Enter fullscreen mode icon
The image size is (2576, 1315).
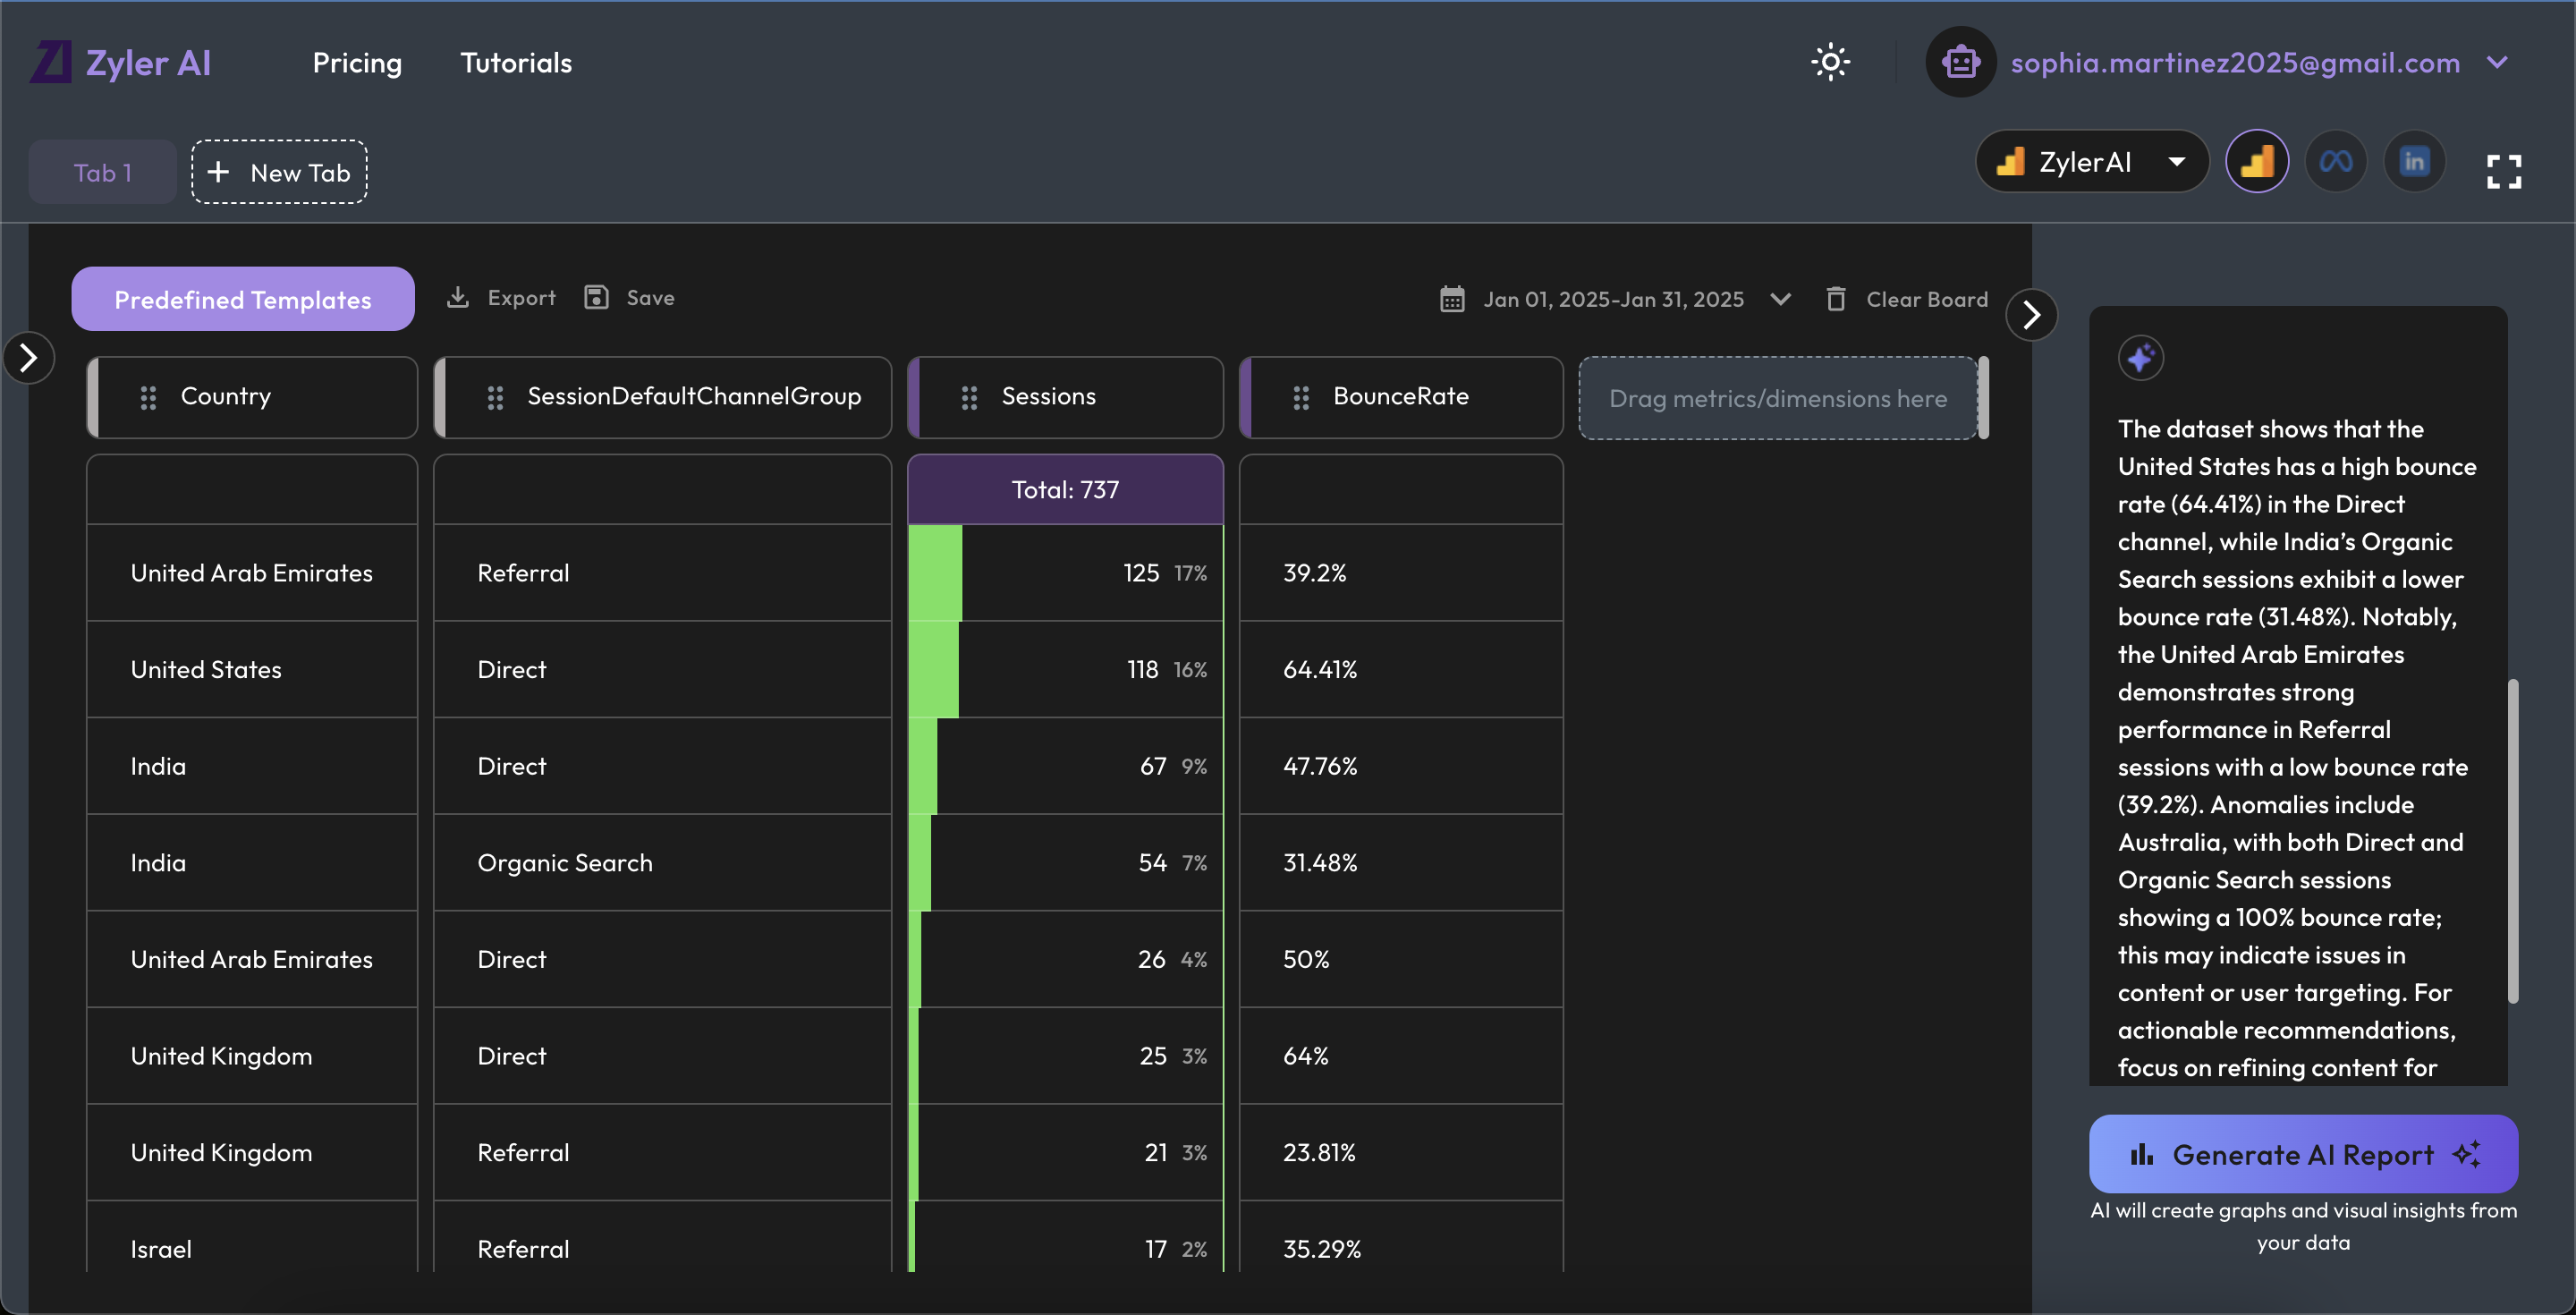pyautogui.click(x=2503, y=171)
